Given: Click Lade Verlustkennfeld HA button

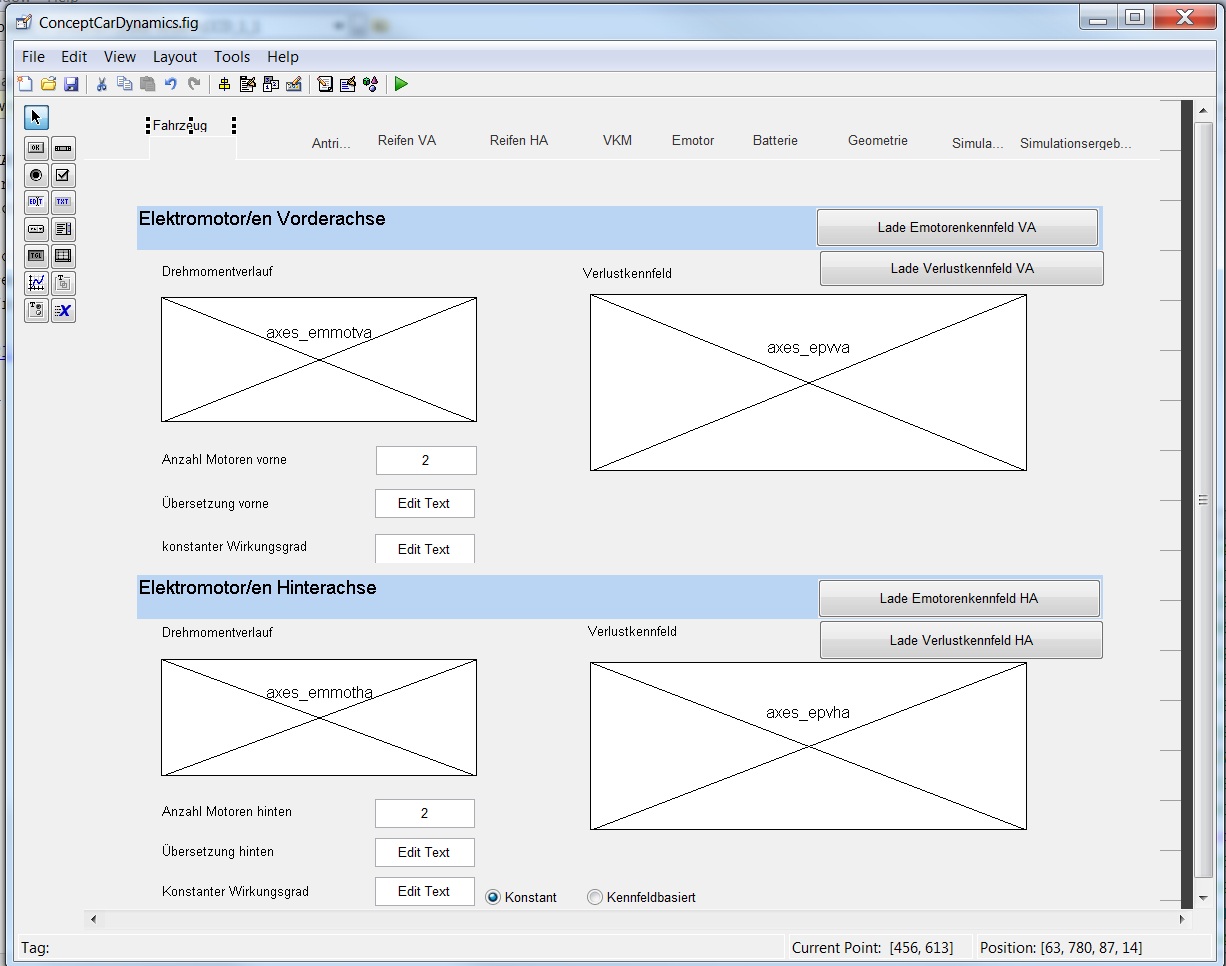Looking at the screenshot, I should click(961, 641).
